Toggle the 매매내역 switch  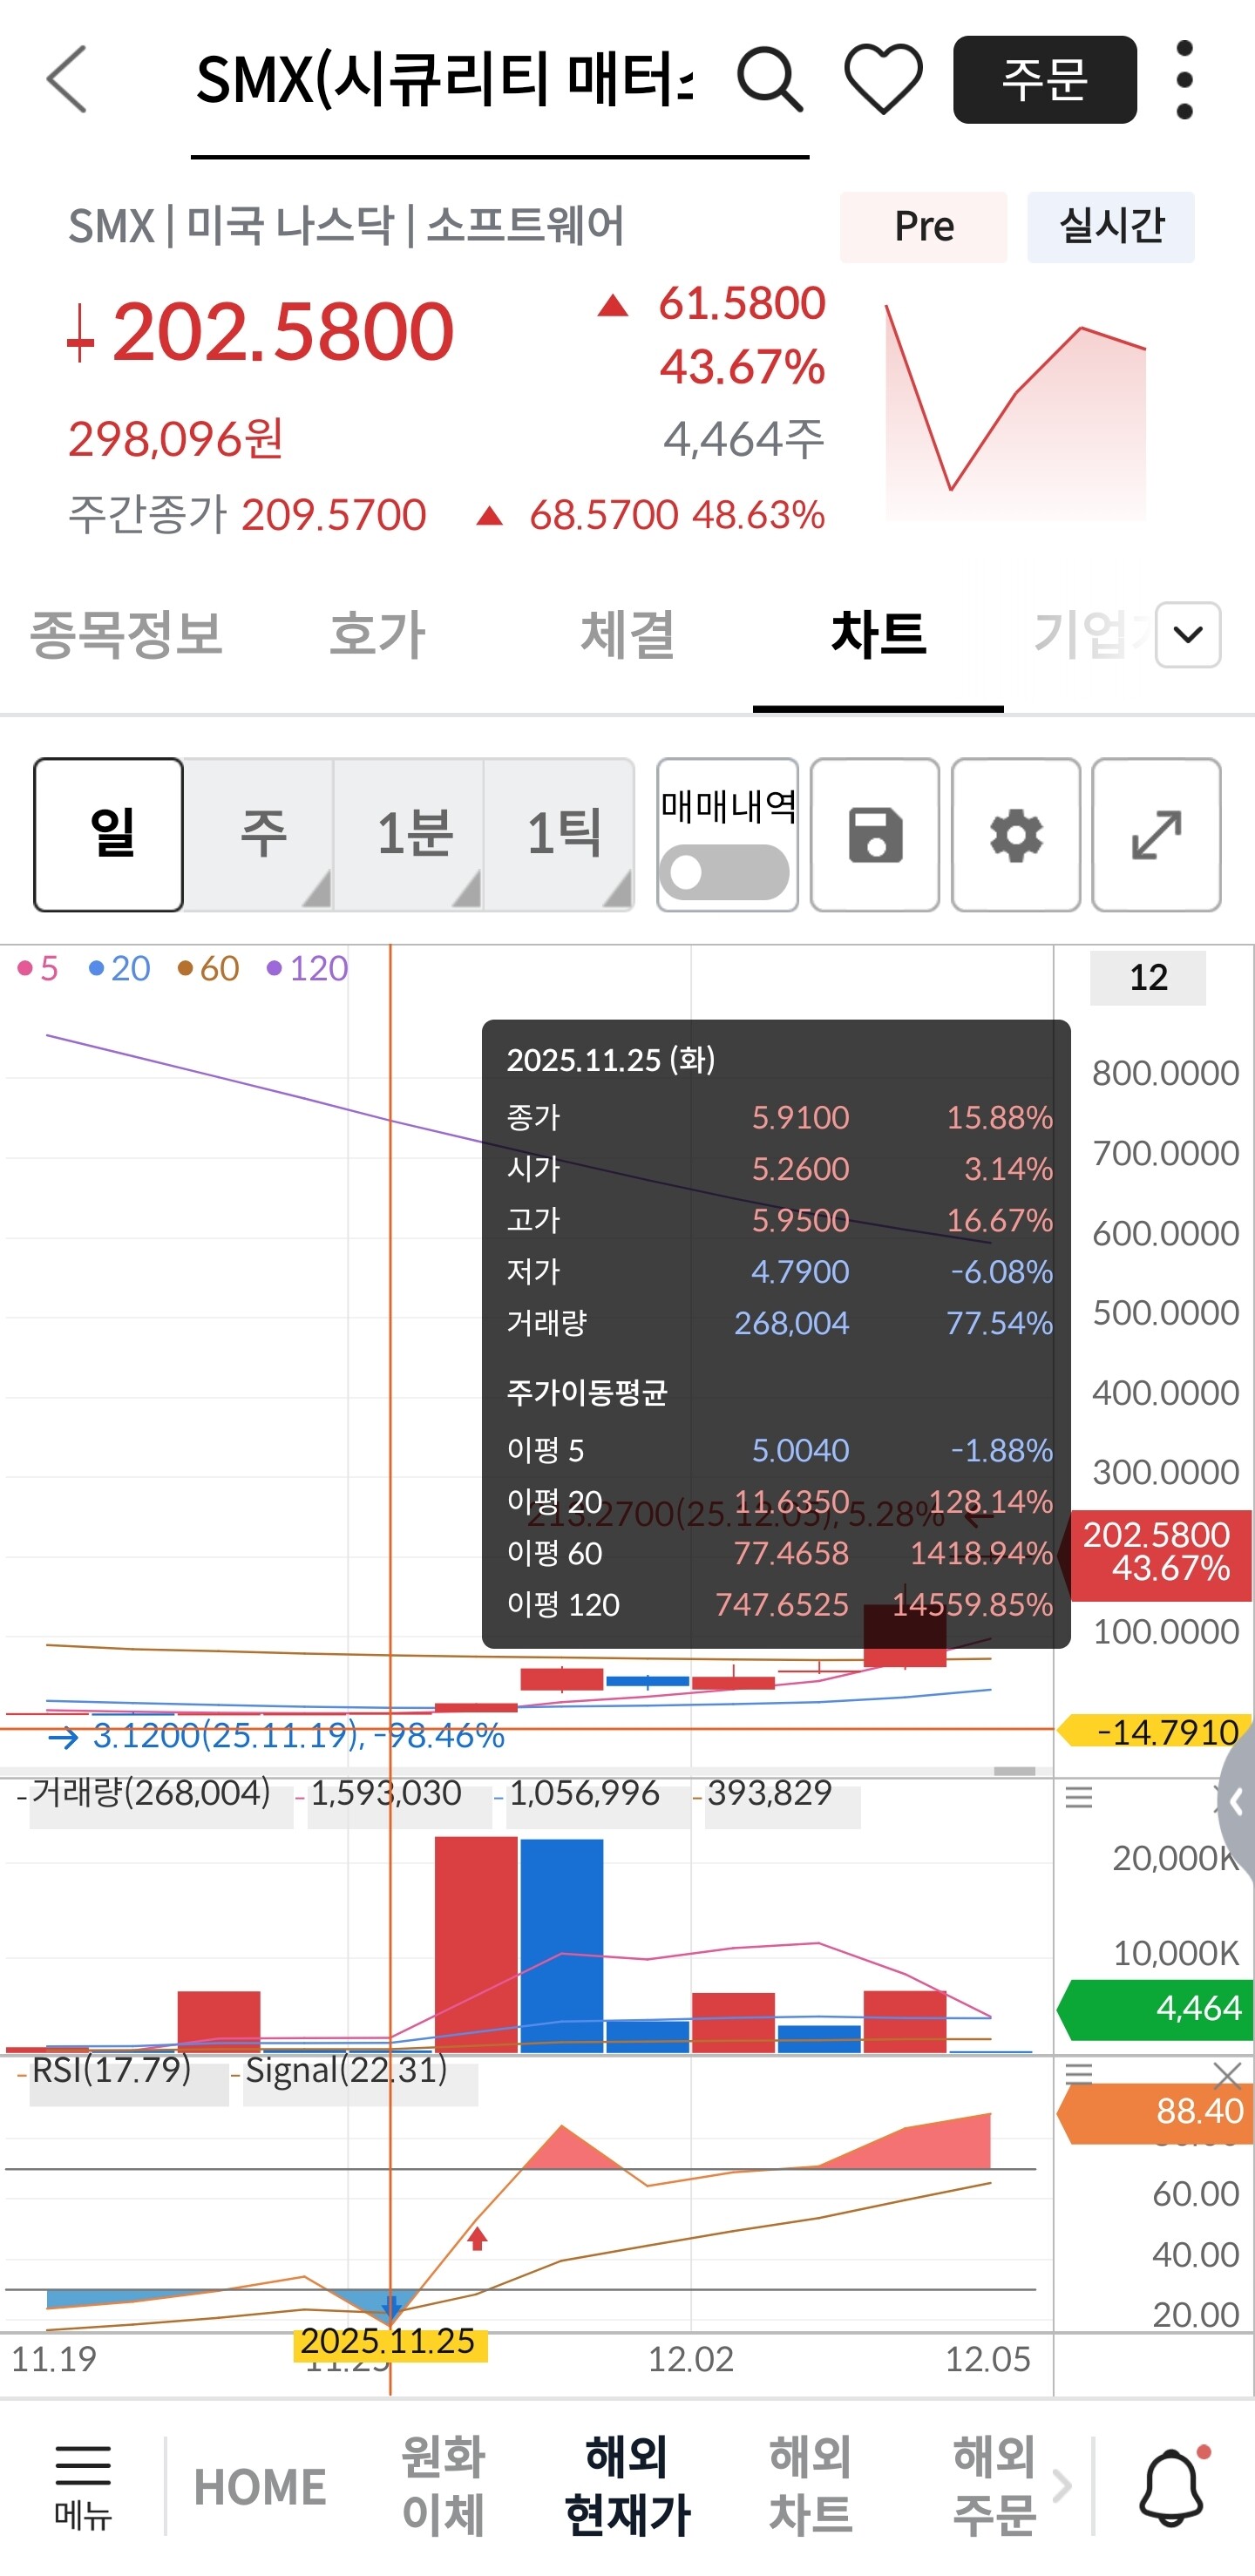coord(725,872)
